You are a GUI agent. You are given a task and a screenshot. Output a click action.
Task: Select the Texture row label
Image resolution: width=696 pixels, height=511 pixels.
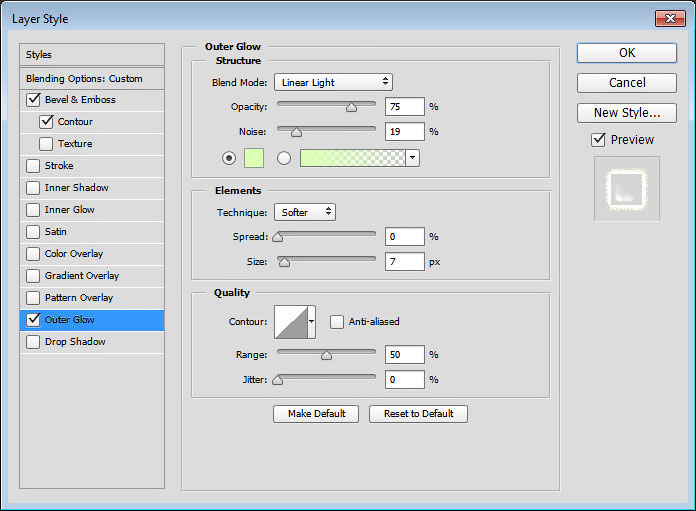point(75,144)
